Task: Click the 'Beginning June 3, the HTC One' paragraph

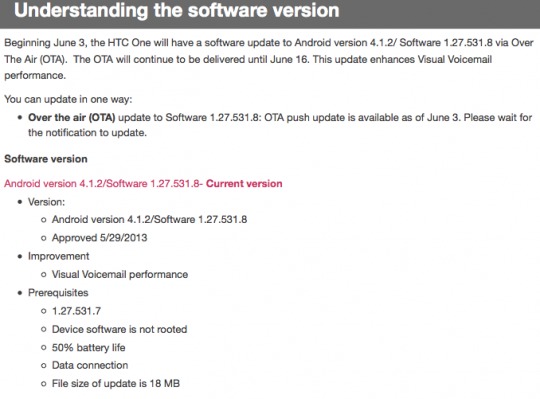Action: point(269,59)
